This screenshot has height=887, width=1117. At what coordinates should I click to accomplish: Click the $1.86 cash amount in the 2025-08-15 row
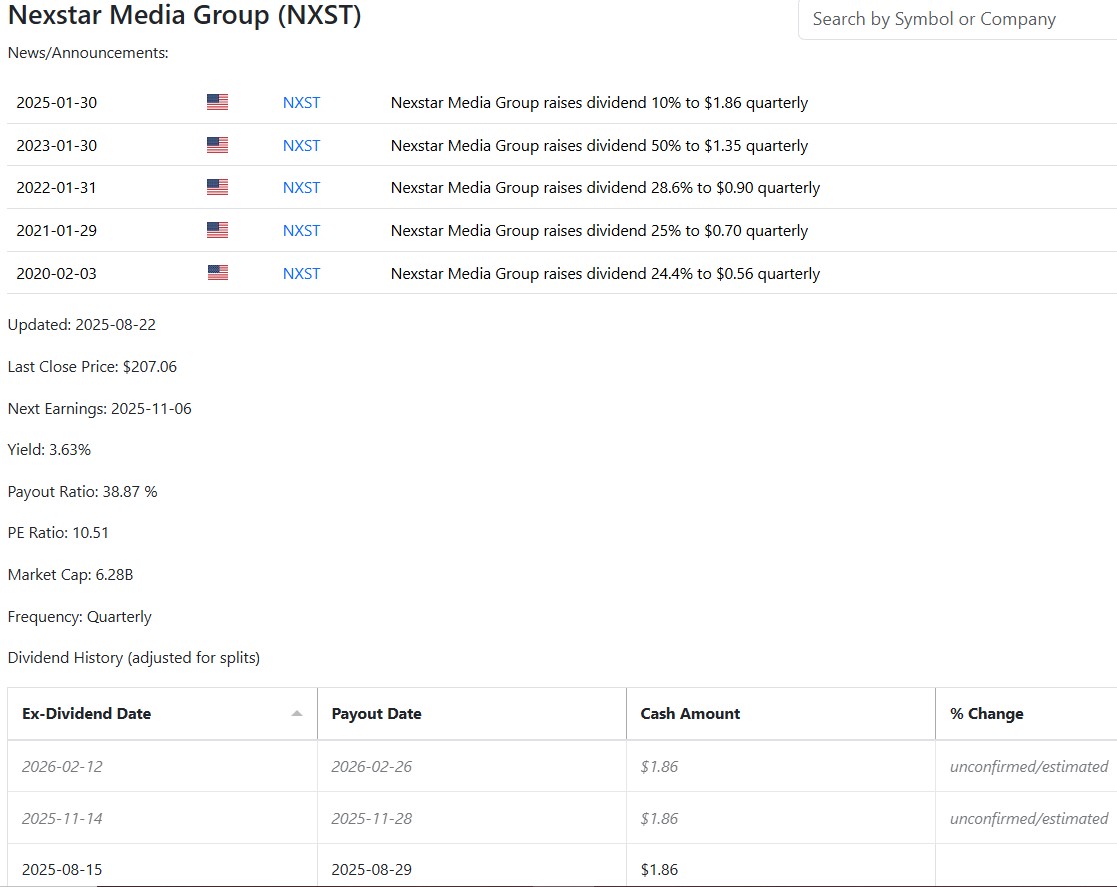(x=659, y=869)
